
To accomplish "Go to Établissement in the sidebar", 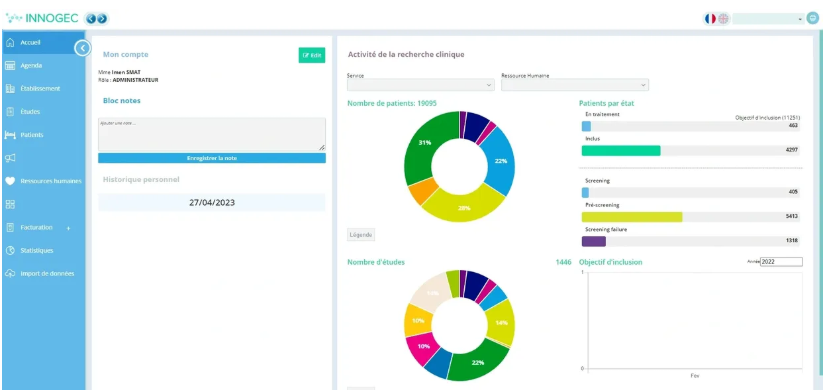I will (x=40, y=89).
